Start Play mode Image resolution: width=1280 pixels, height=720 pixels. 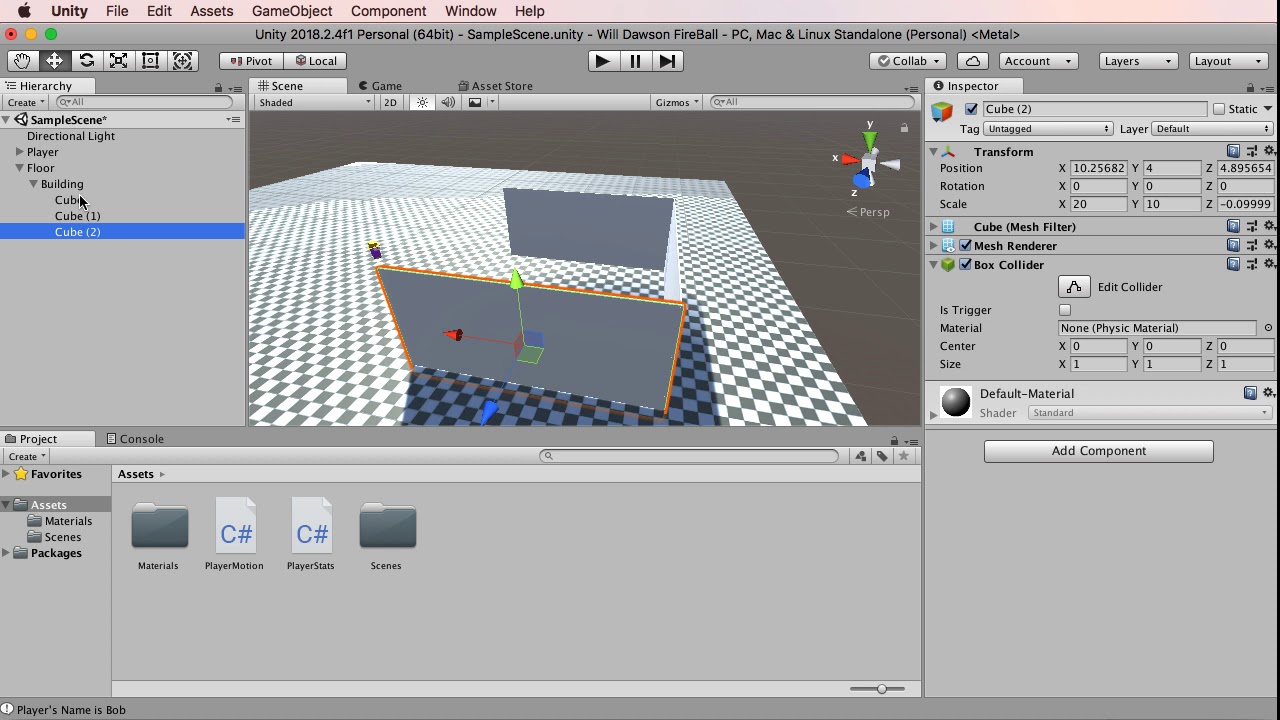coord(602,61)
